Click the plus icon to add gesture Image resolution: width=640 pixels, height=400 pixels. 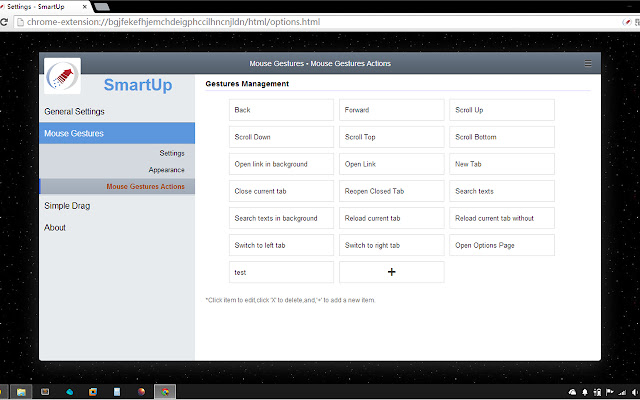click(x=391, y=272)
